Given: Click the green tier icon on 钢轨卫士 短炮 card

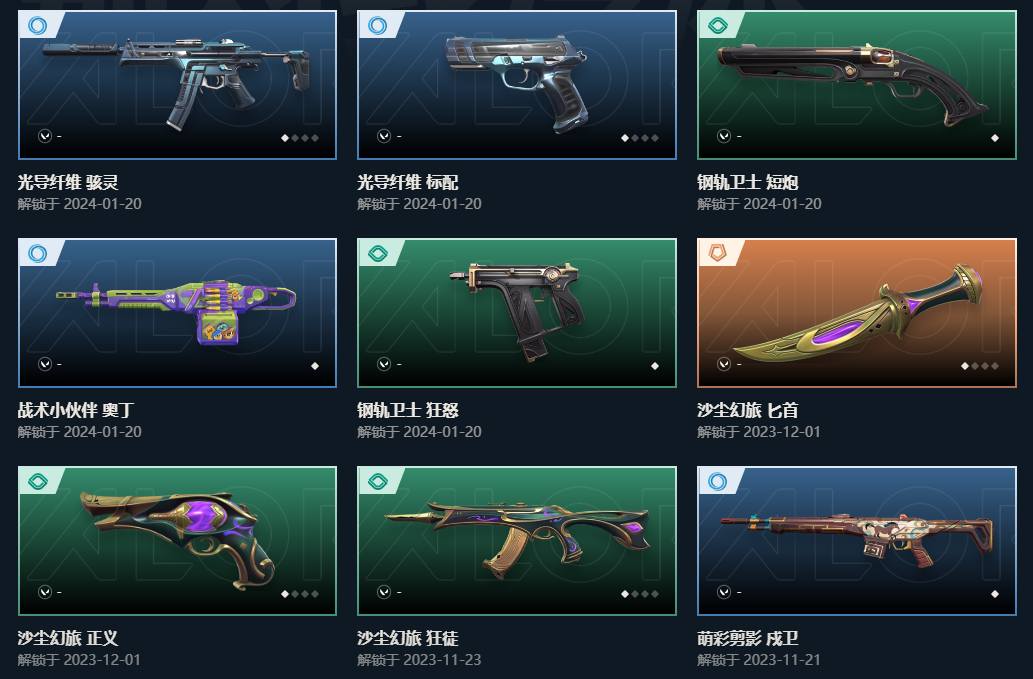Looking at the screenshot, I should point(717,26).
